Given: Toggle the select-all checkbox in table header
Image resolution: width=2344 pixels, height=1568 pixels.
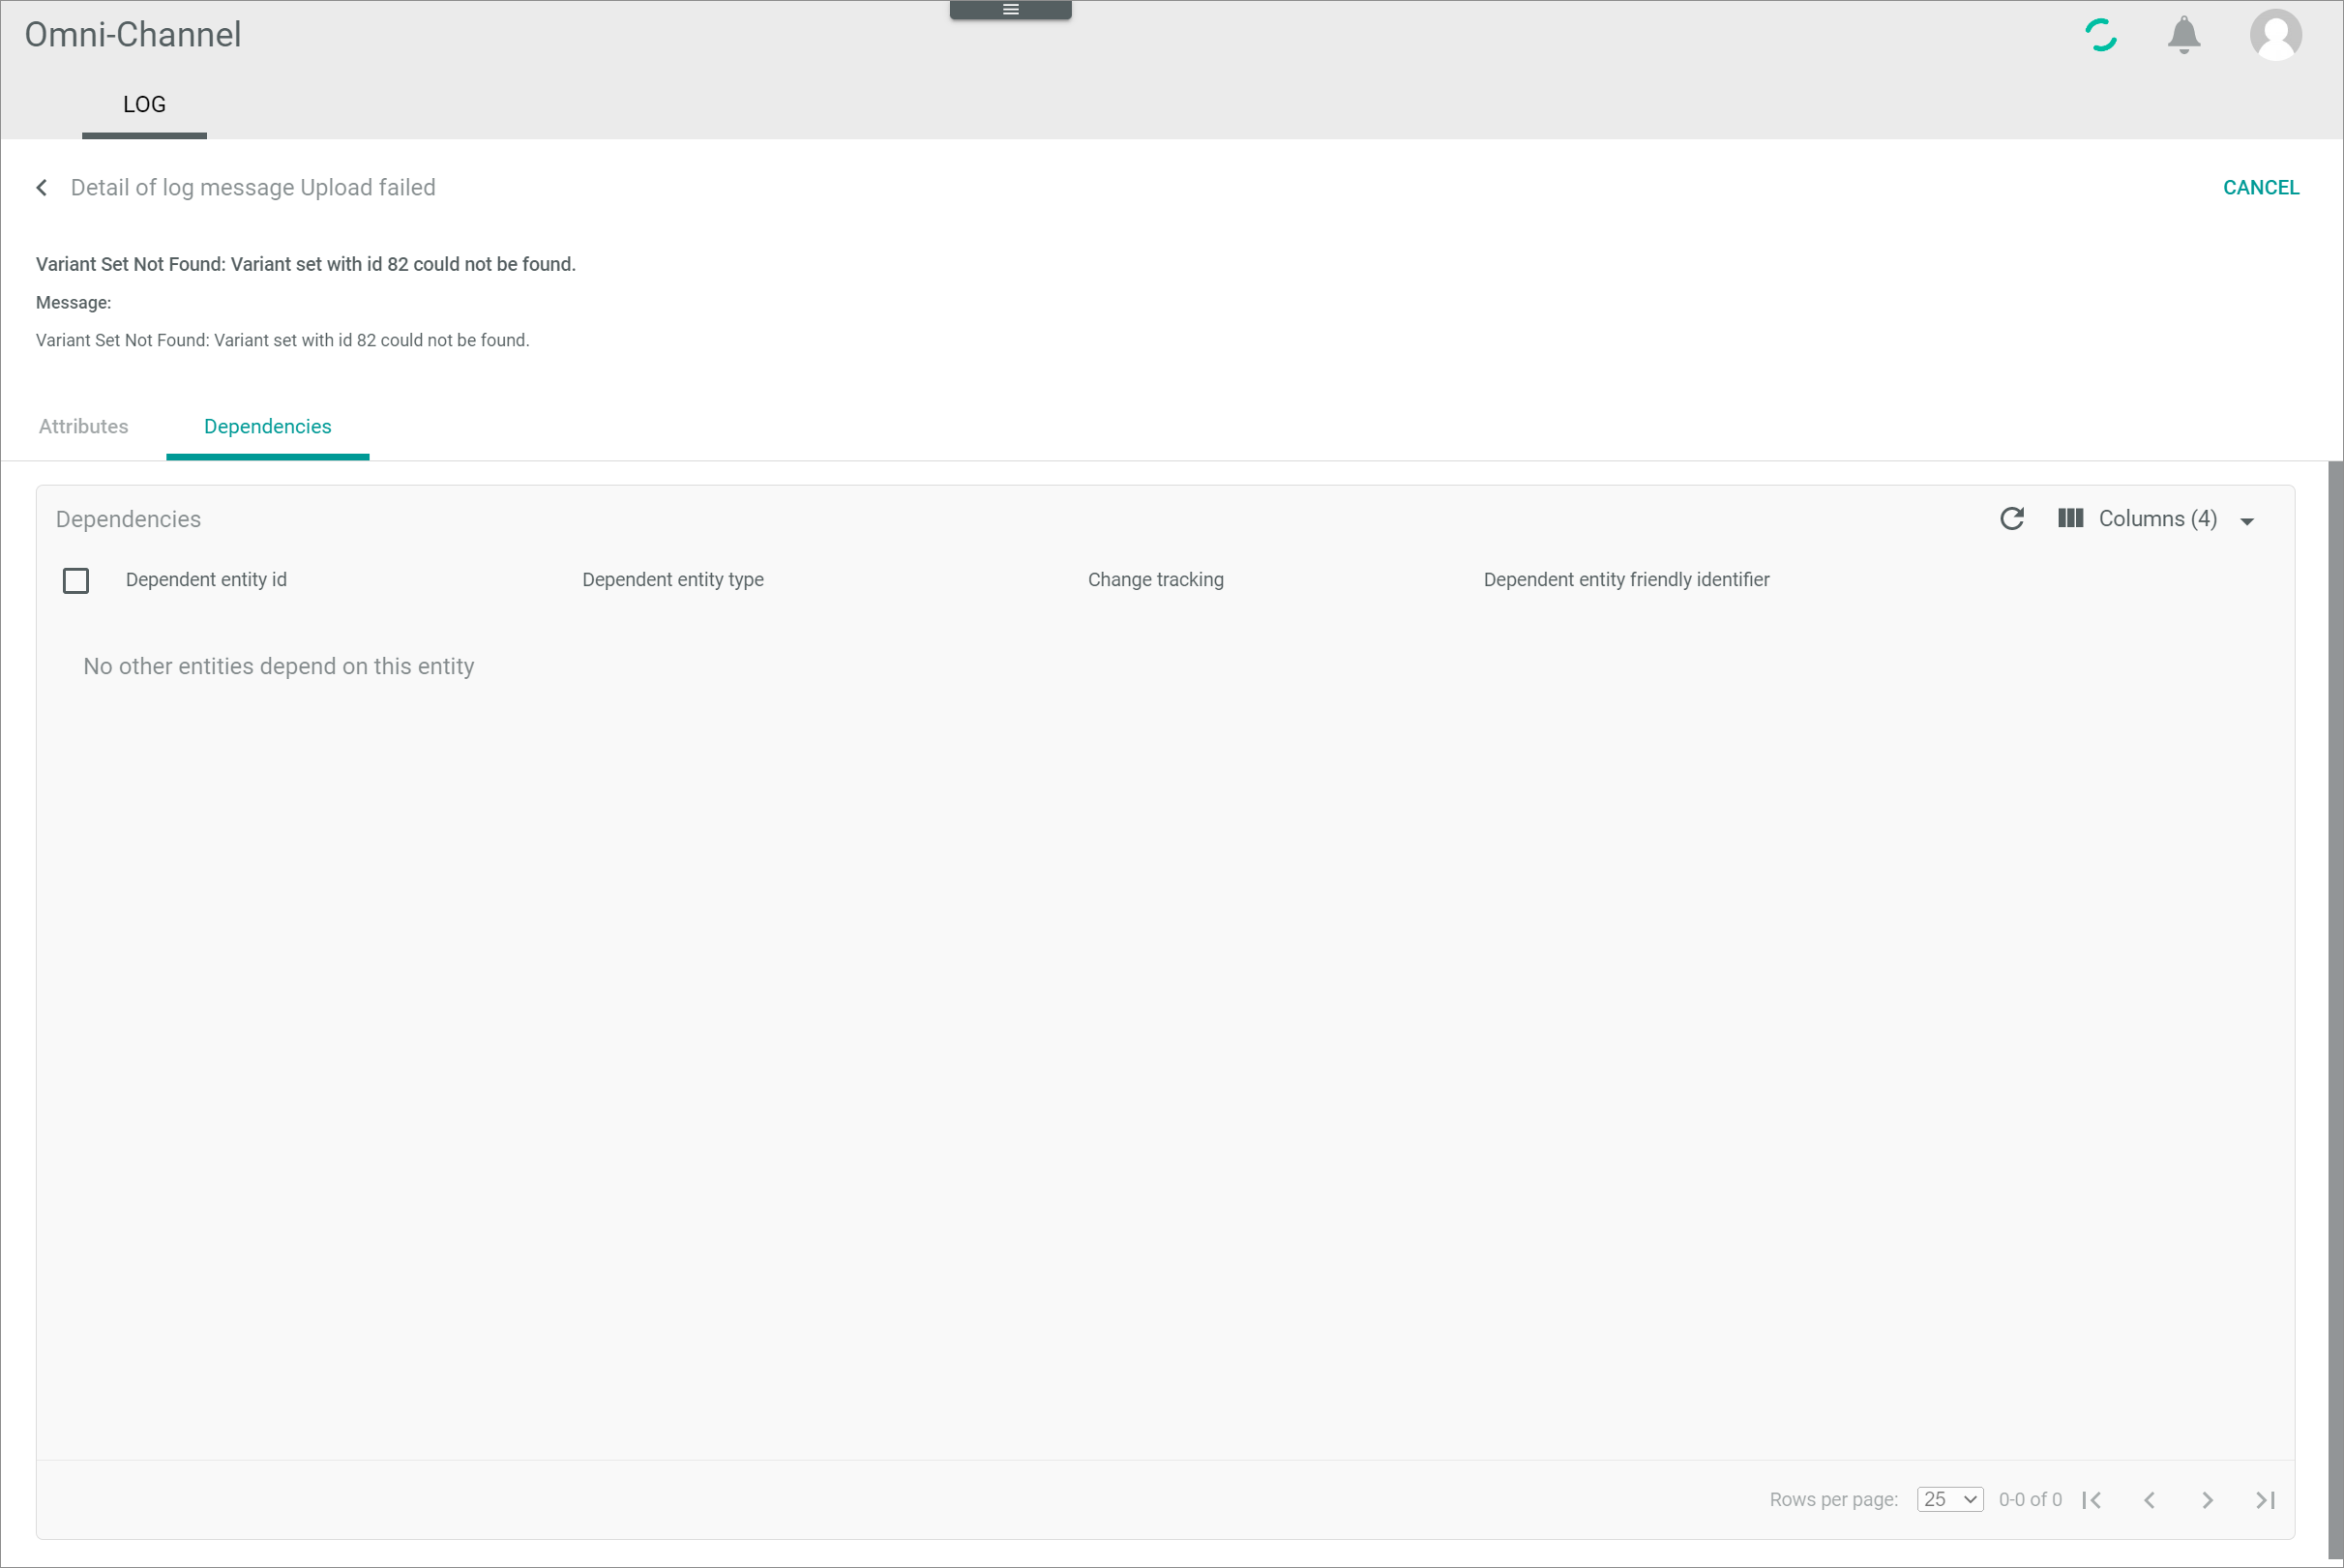Looking at the screenshot, I should pos(76,581).
